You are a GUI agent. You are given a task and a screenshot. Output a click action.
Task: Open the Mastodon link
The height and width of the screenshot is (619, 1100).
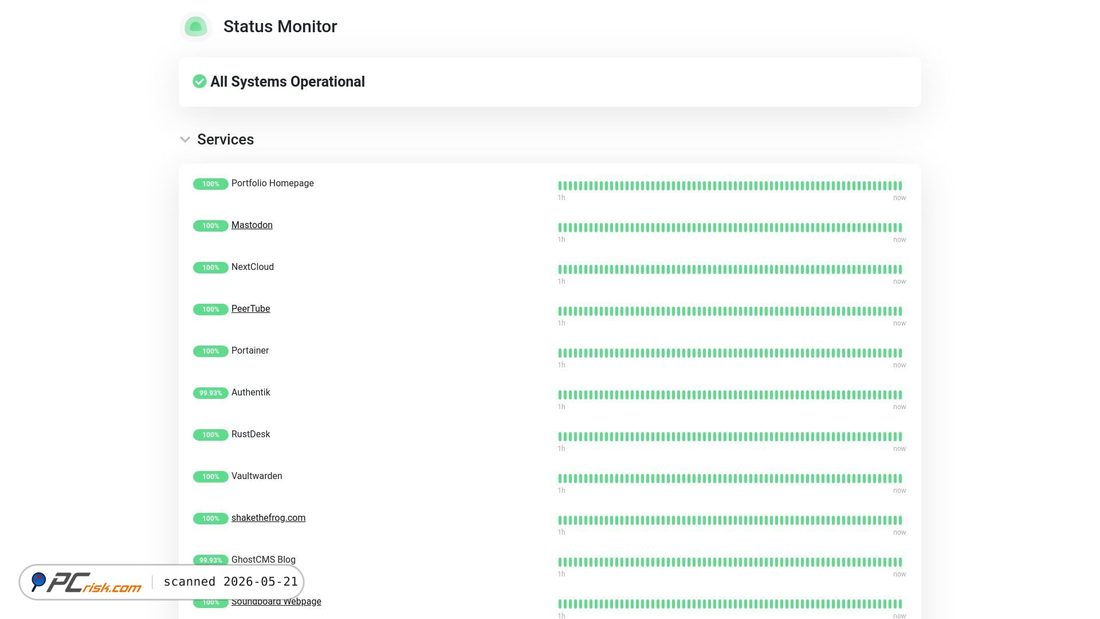(252, 225)
